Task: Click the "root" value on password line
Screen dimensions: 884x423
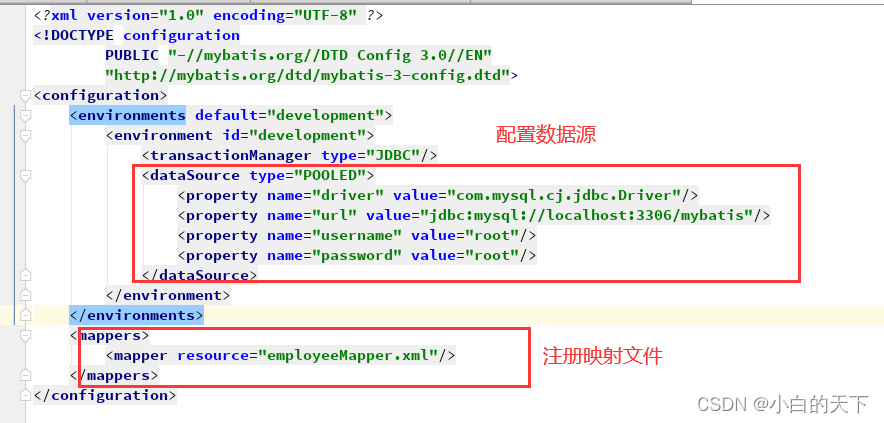Action: (492, 255)
